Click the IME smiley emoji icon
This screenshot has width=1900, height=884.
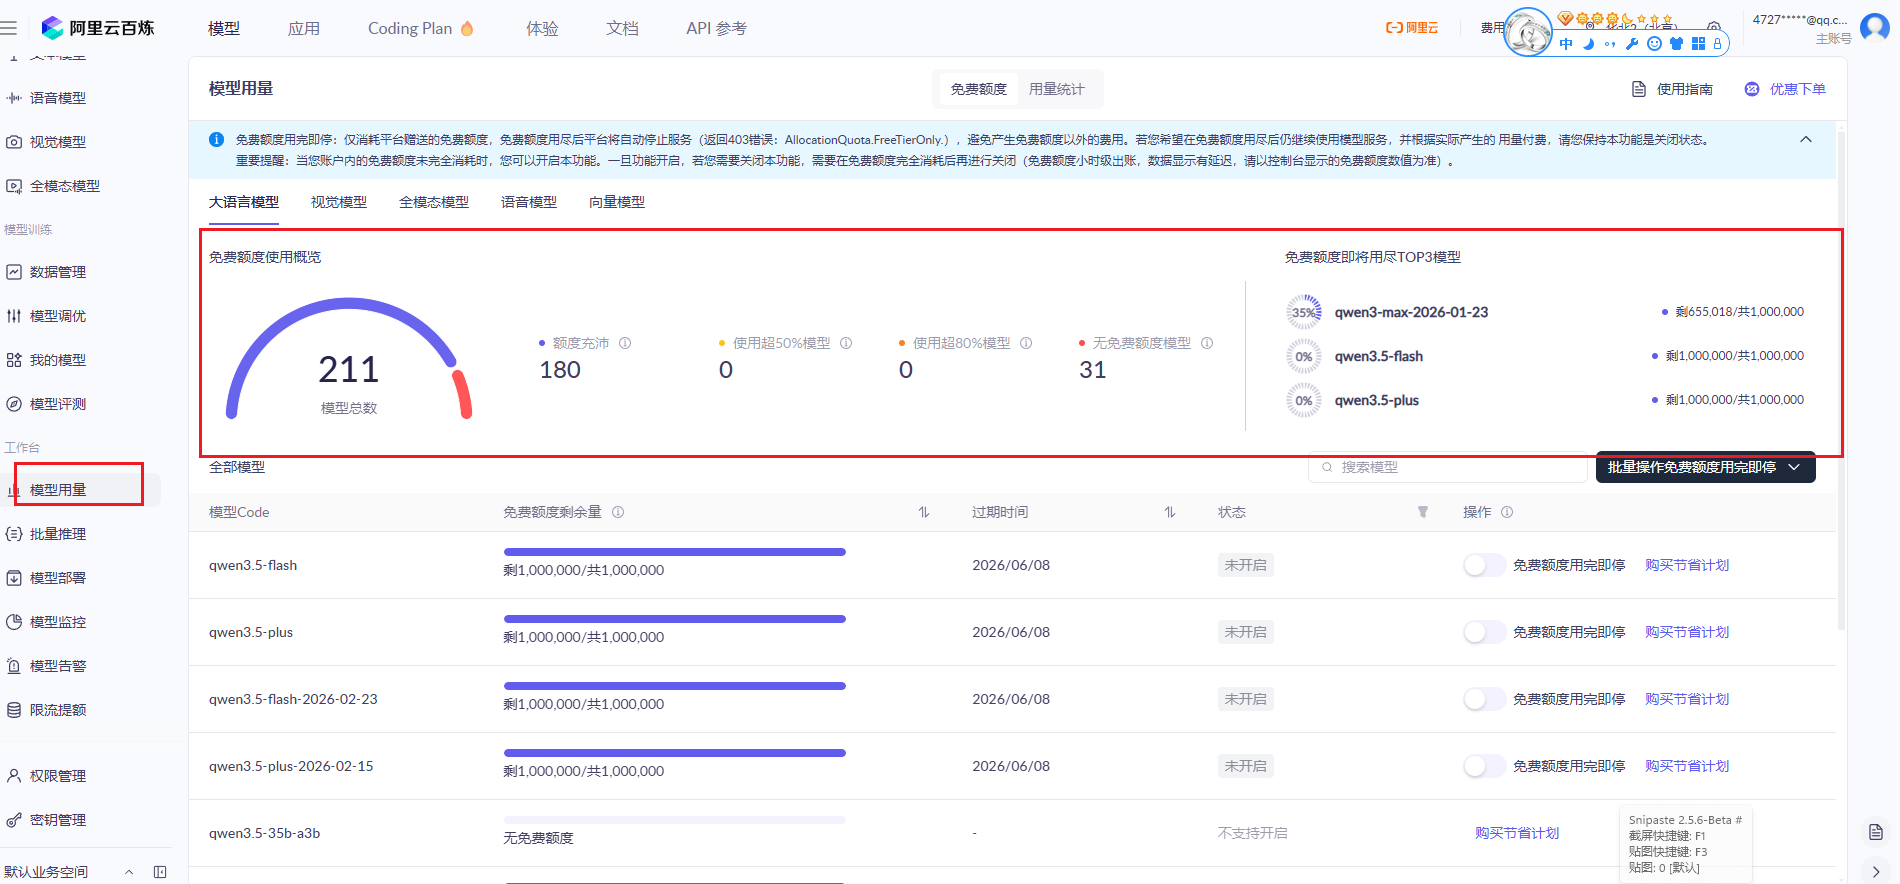(x=1654, y=44)
